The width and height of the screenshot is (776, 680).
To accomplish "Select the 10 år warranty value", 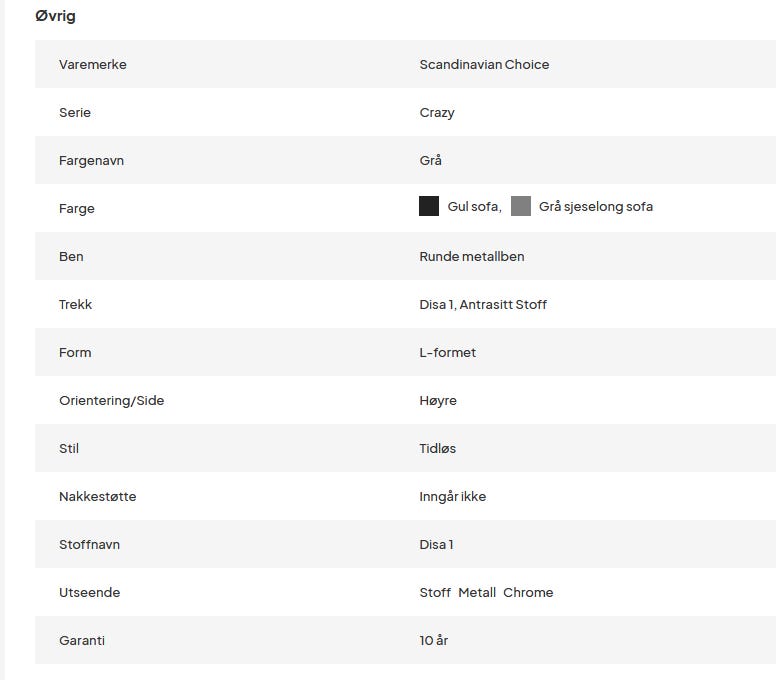I will click(x=434, y=641).
